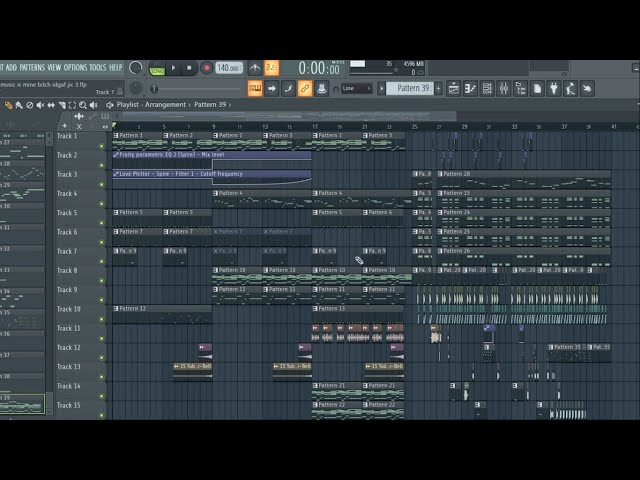Viewport: 640px width, 480px height.
Task: Open the VIEW menu
Action: pos(54,68)
